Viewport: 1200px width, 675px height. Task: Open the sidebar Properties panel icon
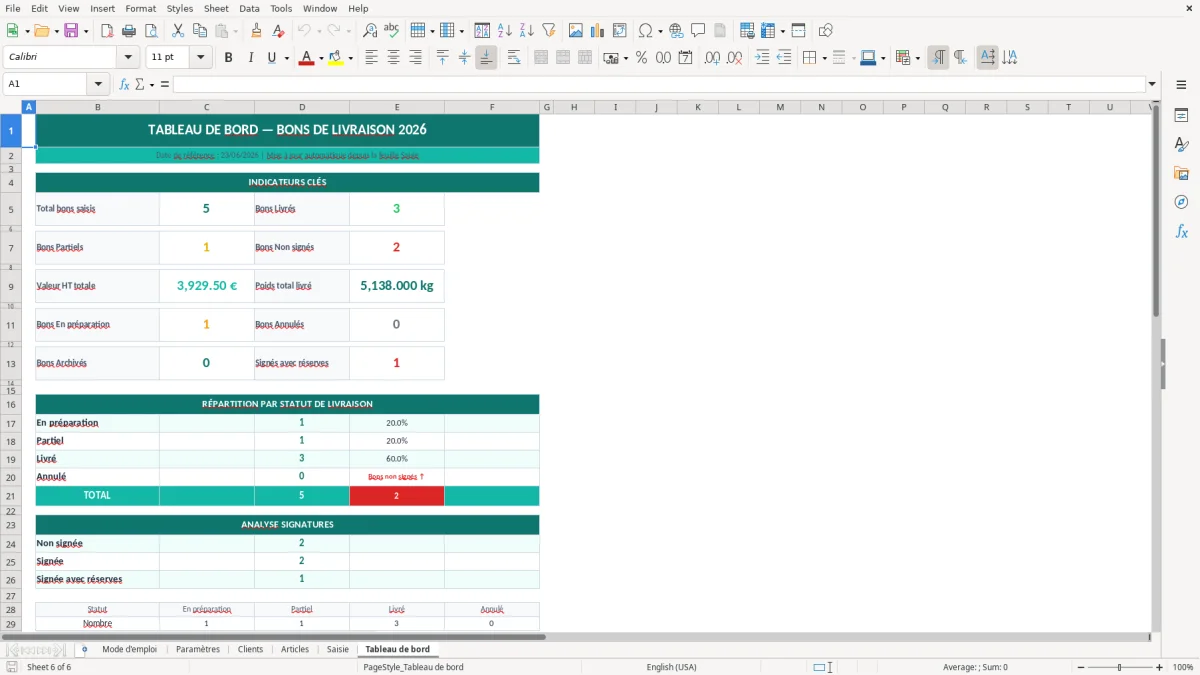click(x=1181, y=116)
